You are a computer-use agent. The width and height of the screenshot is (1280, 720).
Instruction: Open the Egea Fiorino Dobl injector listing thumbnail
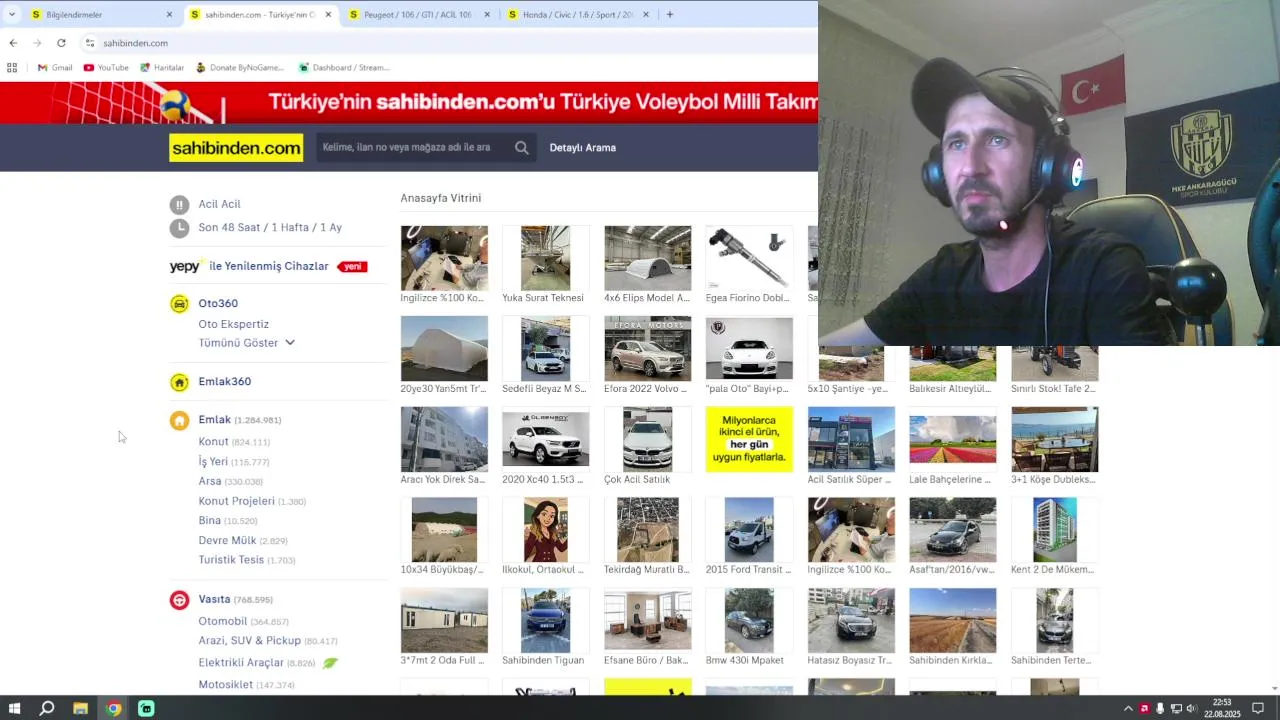pos(749,258)
